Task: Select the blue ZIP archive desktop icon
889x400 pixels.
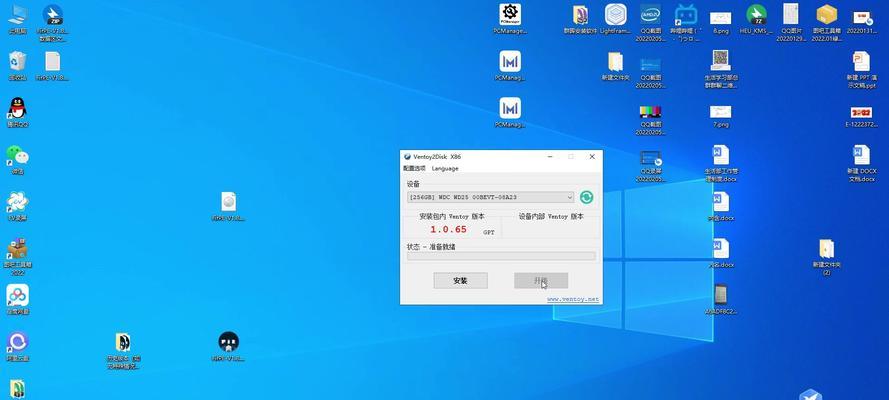Action: point(53,24)
